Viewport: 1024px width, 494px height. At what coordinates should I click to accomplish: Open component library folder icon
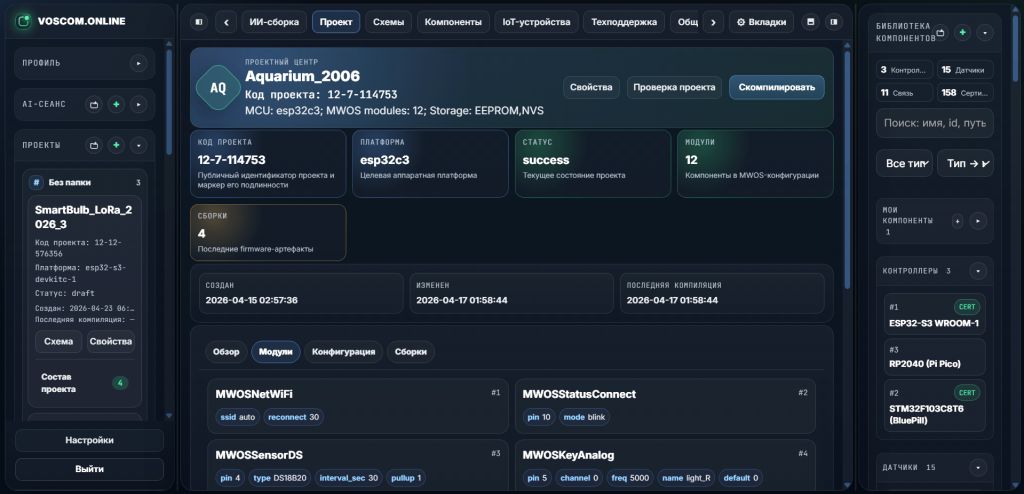coord(940,32)
